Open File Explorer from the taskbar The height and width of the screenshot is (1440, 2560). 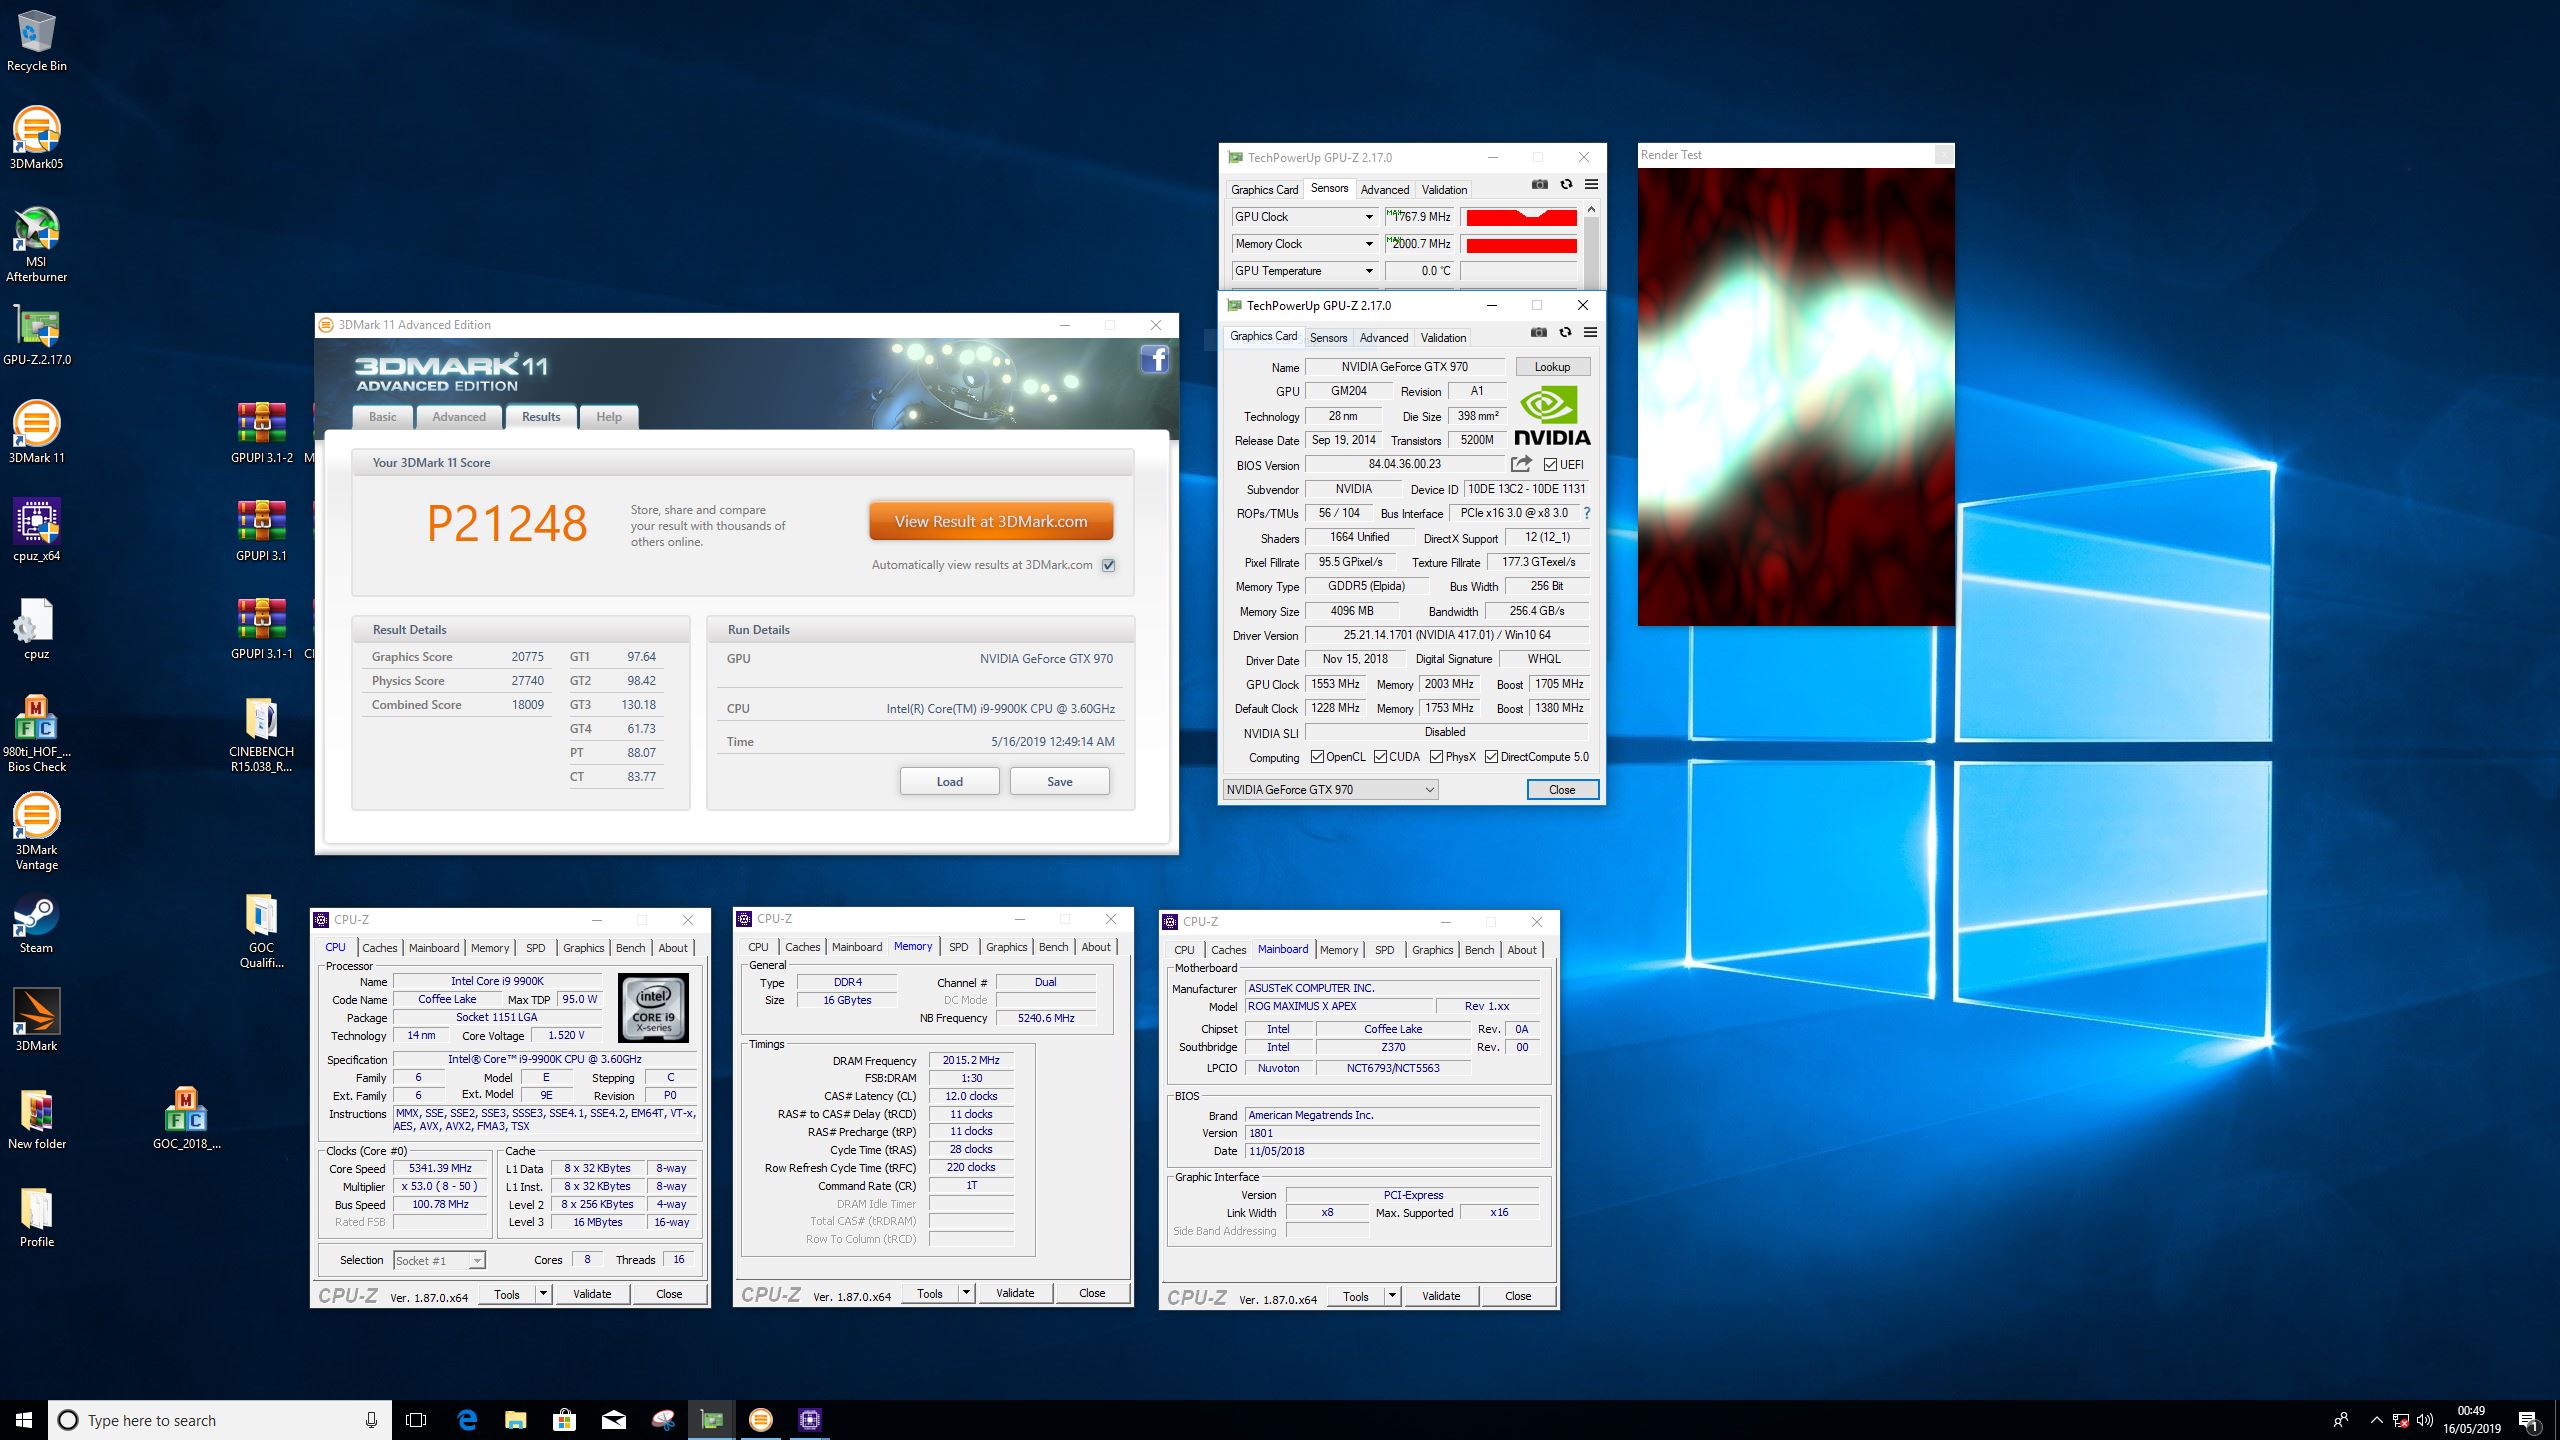tap(515, 1420)
